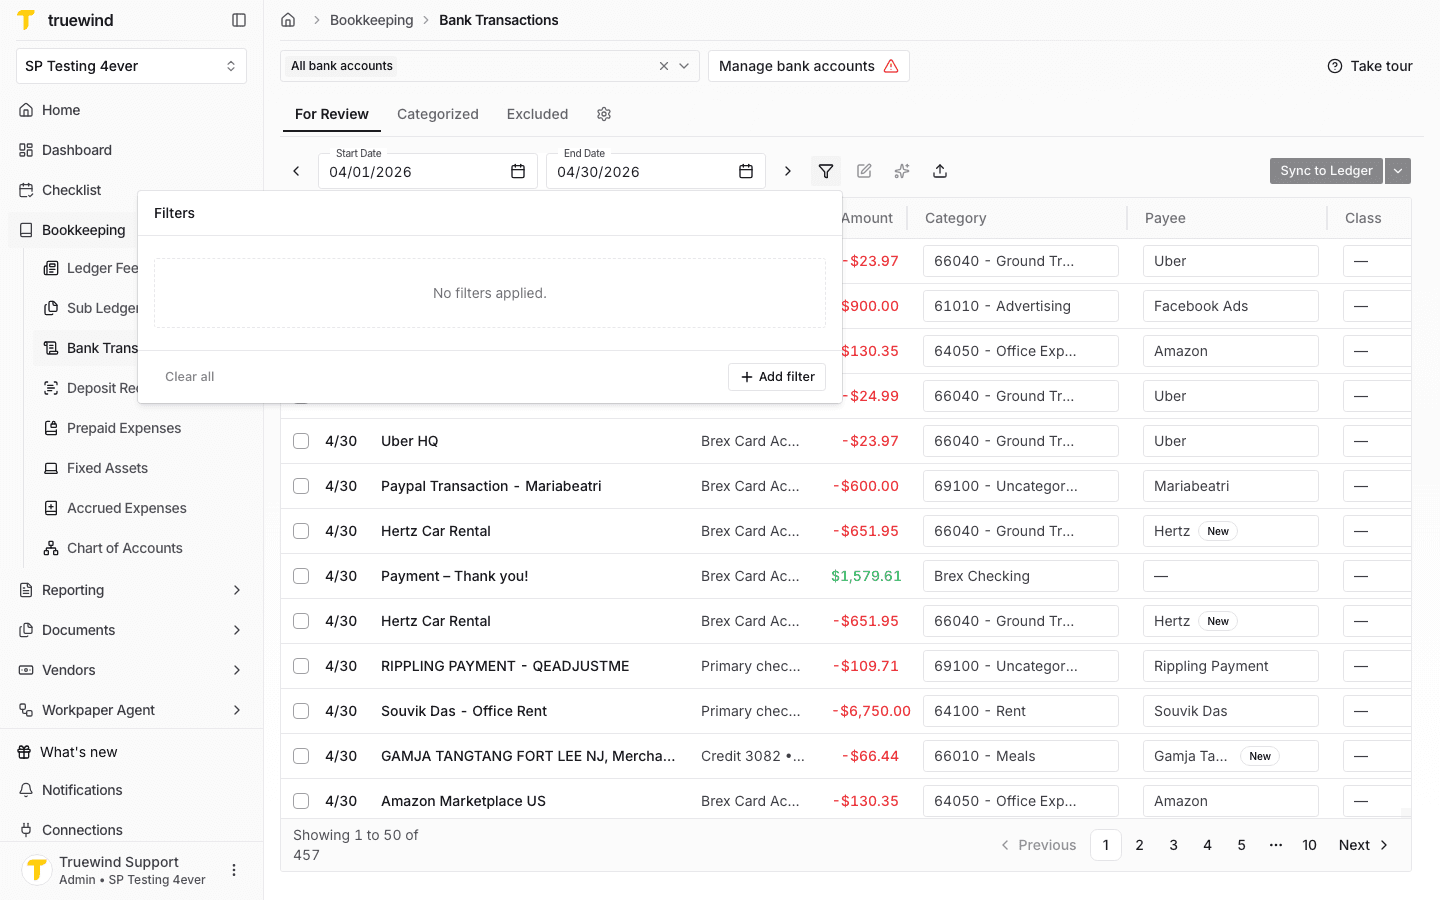This screenshot has height=900, width=1440.
Task: Click the Bank Transactions breadcrumb
Action: 499,20
